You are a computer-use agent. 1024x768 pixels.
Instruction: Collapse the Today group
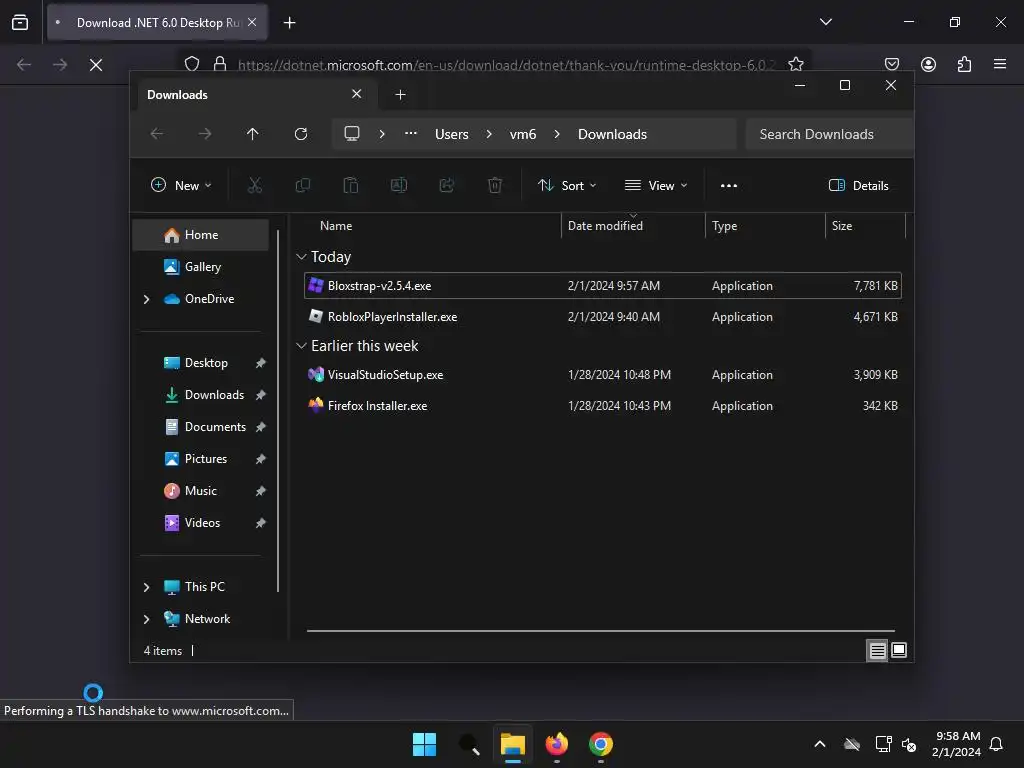click(x=301, y=257)
